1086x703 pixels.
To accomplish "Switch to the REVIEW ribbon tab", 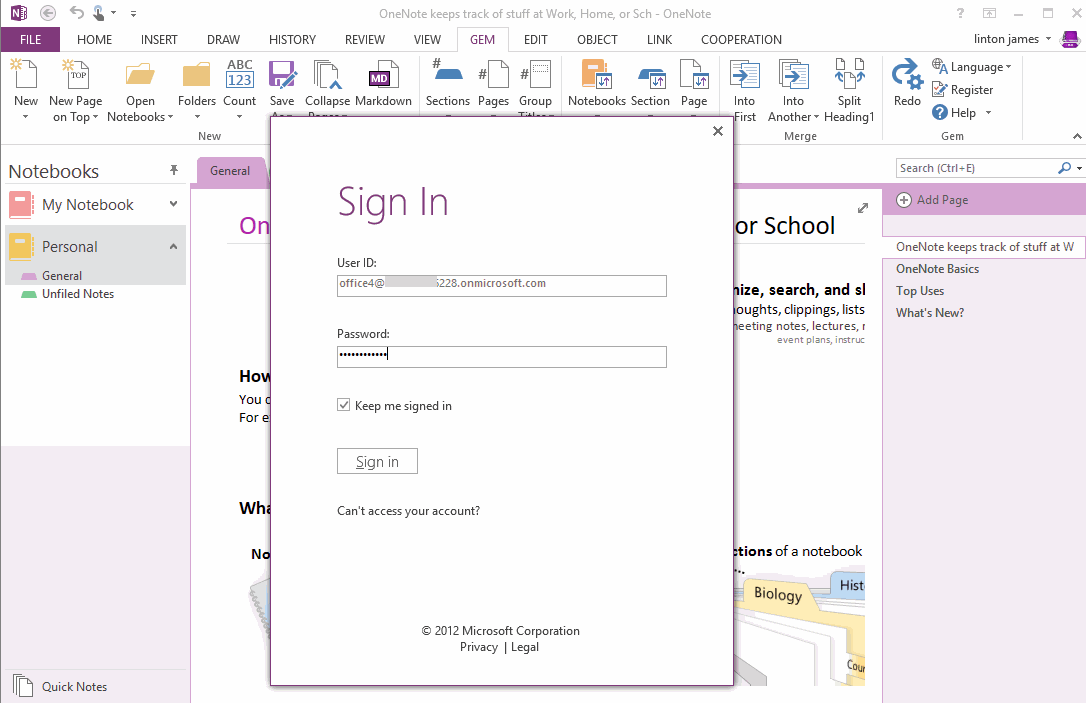I will pyautogui.click(x=364, y=39).
